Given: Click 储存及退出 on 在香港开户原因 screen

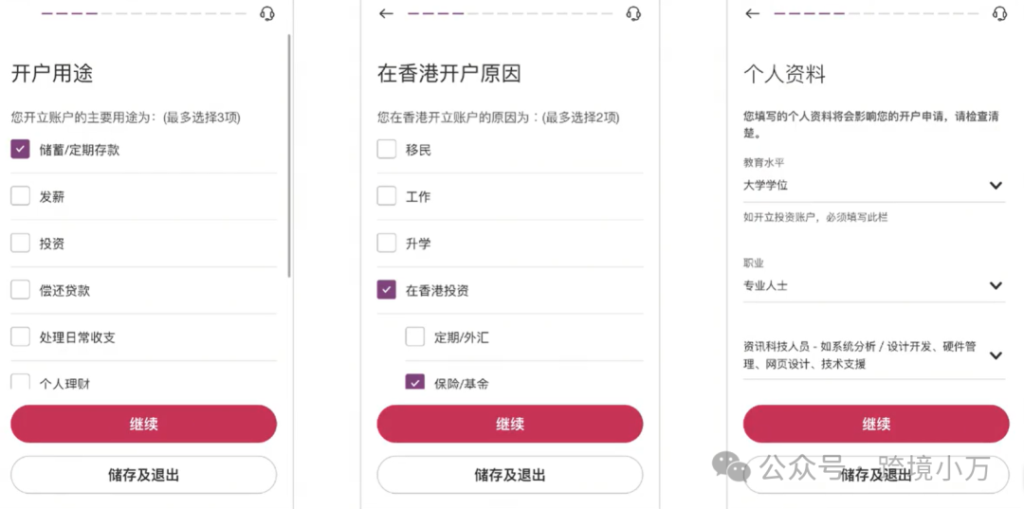Looking at the screenshot, I should click(x=510, y=475).
